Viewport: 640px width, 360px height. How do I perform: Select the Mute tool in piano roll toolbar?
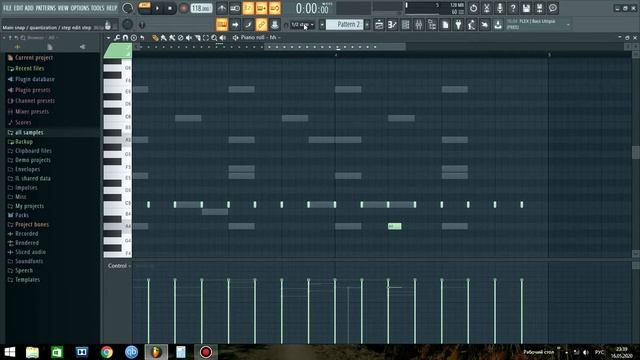pyautogui.click(x=188, y=38)
